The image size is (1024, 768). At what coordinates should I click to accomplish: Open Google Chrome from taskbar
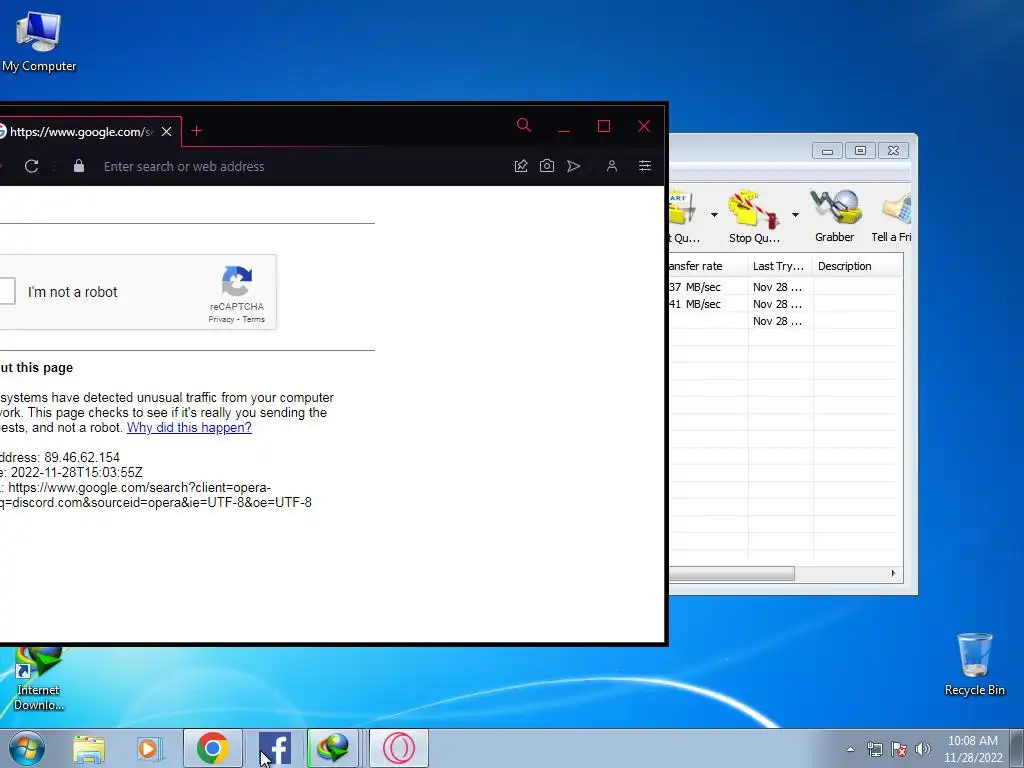click(212, 748)
